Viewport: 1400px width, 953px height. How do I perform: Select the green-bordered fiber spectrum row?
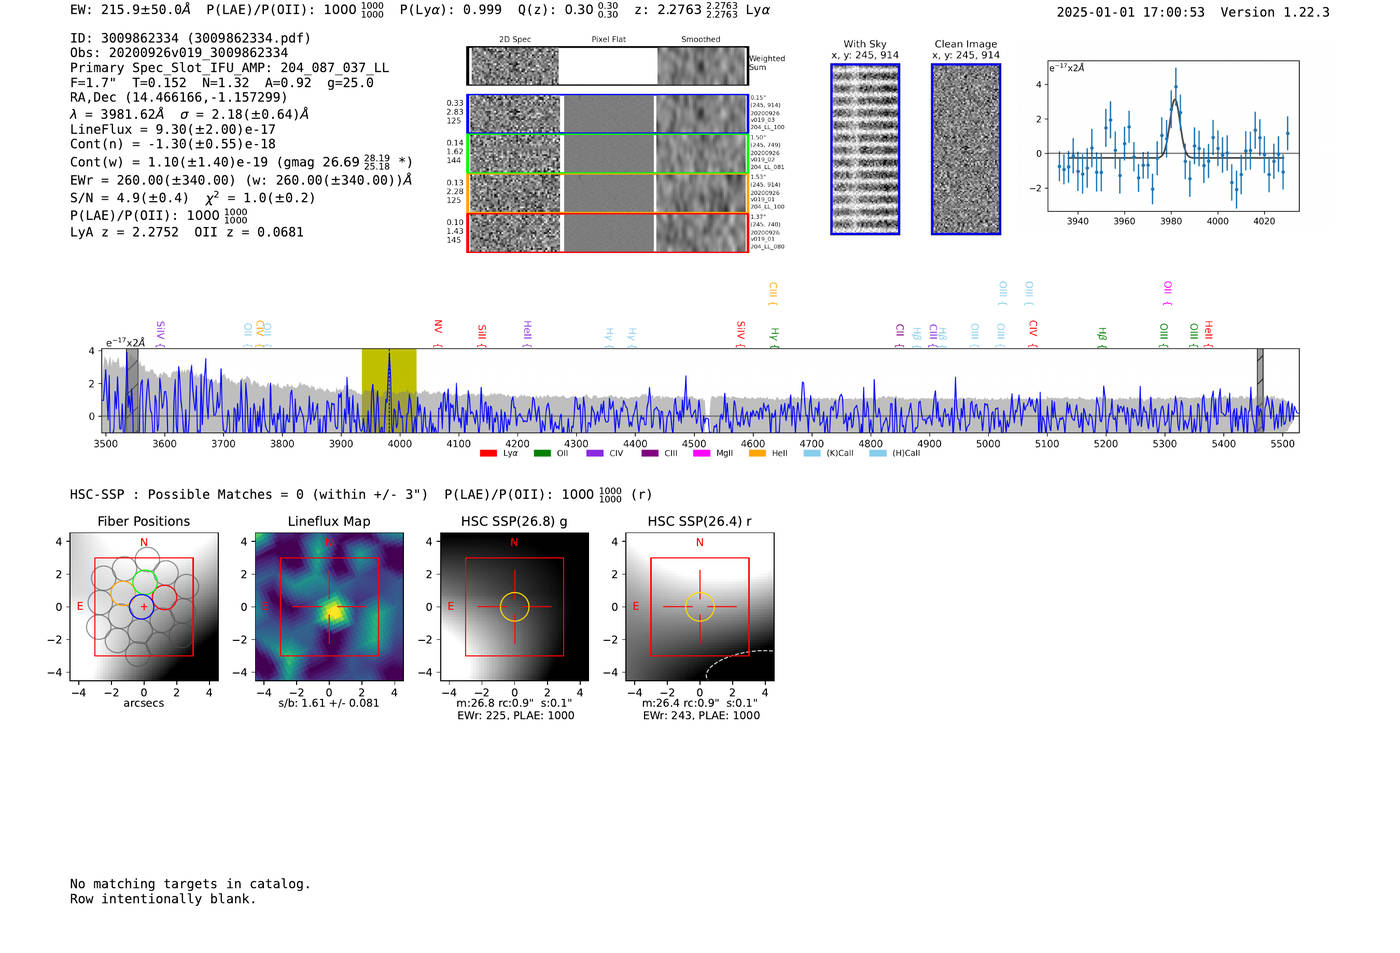click(607, 154)
